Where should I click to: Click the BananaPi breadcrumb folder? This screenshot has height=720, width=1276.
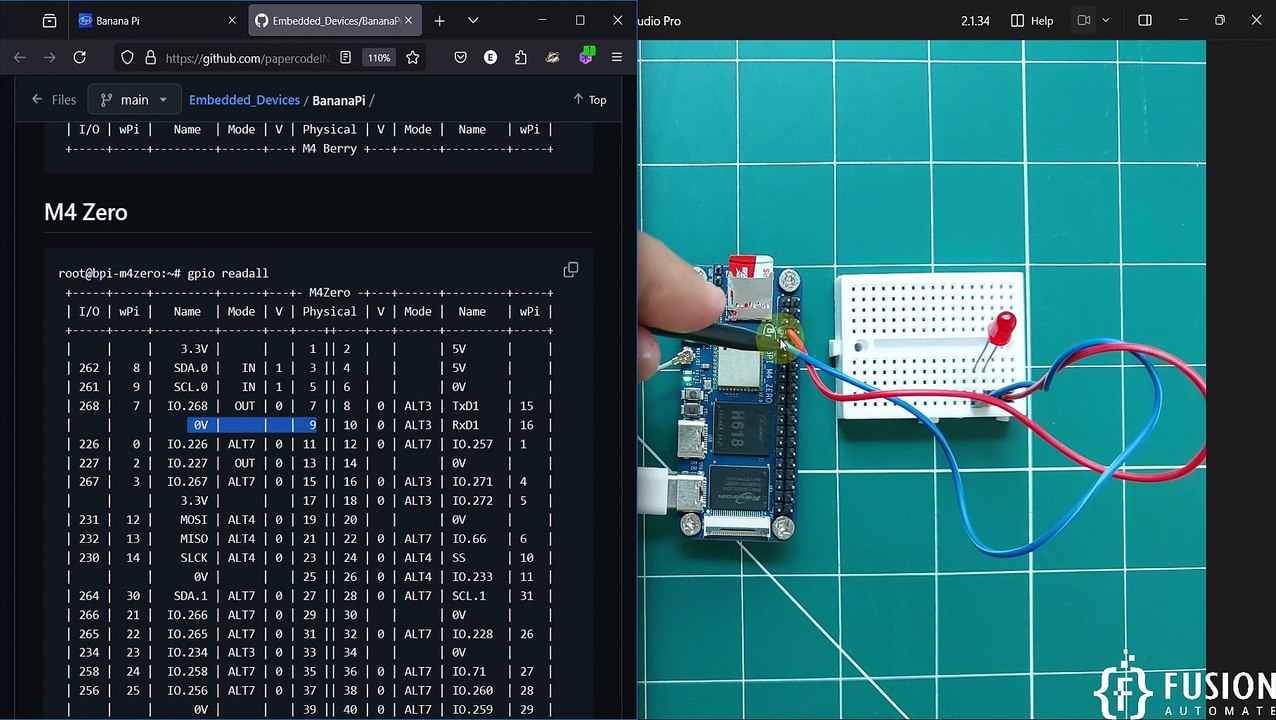tap(338, 100)
